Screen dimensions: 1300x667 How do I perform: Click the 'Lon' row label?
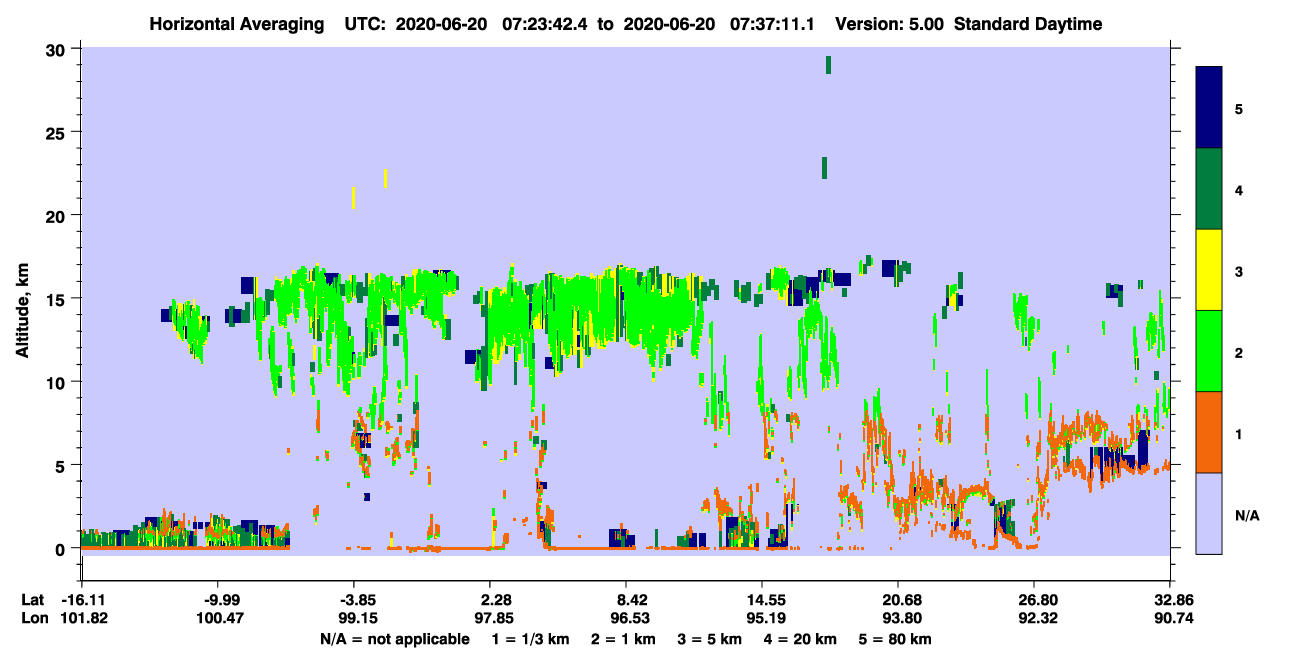(34, 618)
